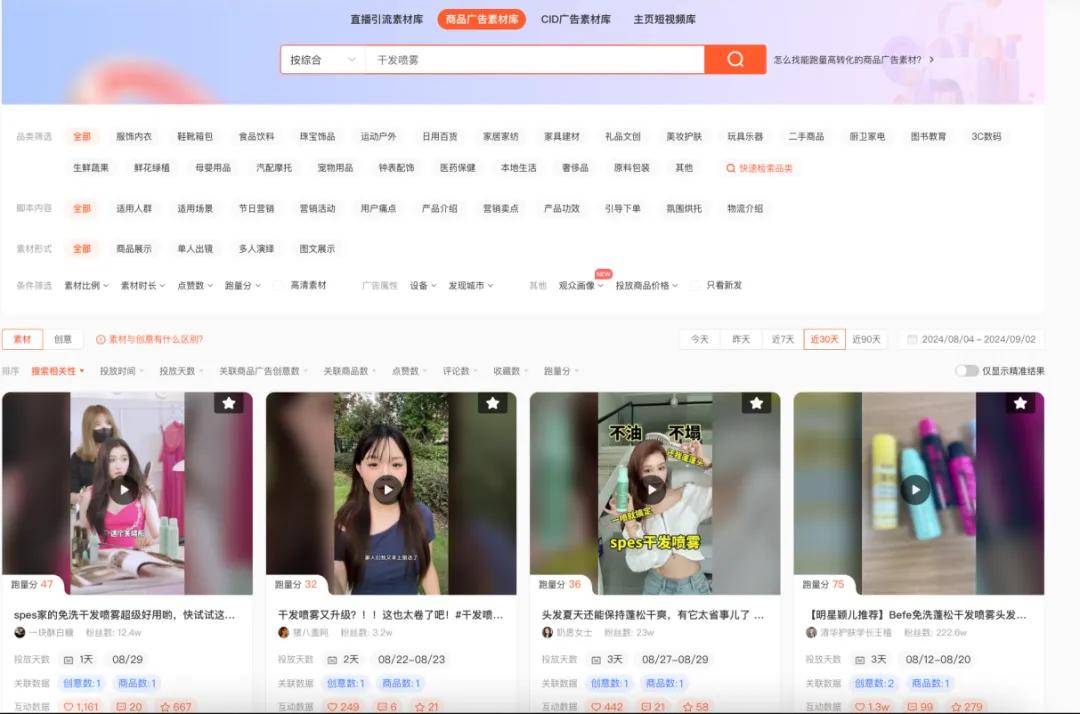Click the star bookmark icon on the first video card
1080x714 pixels.
pos(229,403)
